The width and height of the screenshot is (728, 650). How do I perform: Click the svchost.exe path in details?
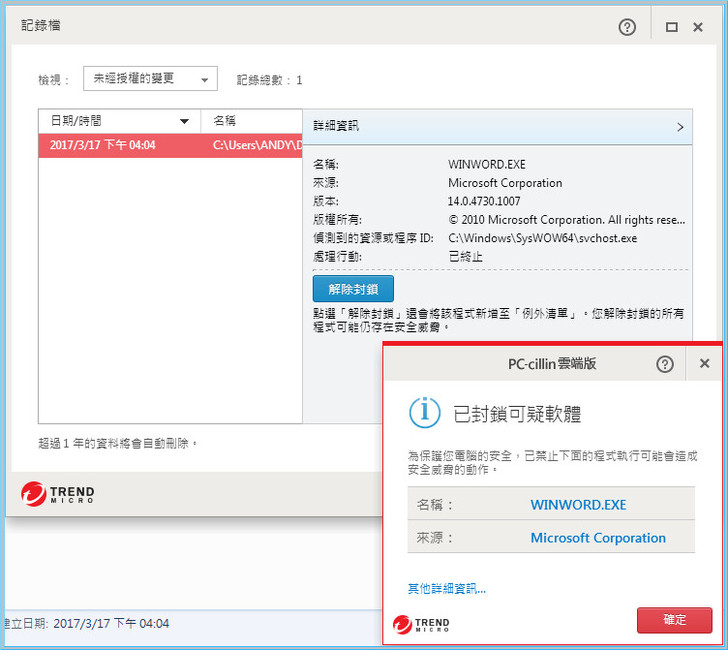coord(542,238)
